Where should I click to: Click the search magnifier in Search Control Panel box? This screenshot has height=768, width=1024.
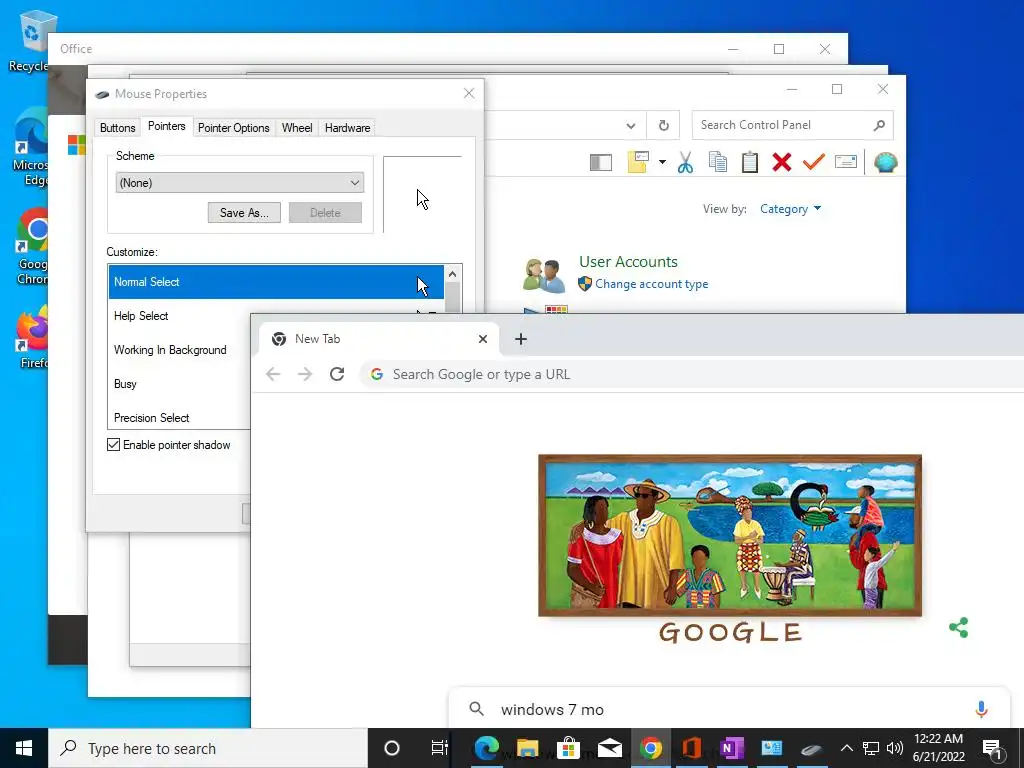click(879, 125)
